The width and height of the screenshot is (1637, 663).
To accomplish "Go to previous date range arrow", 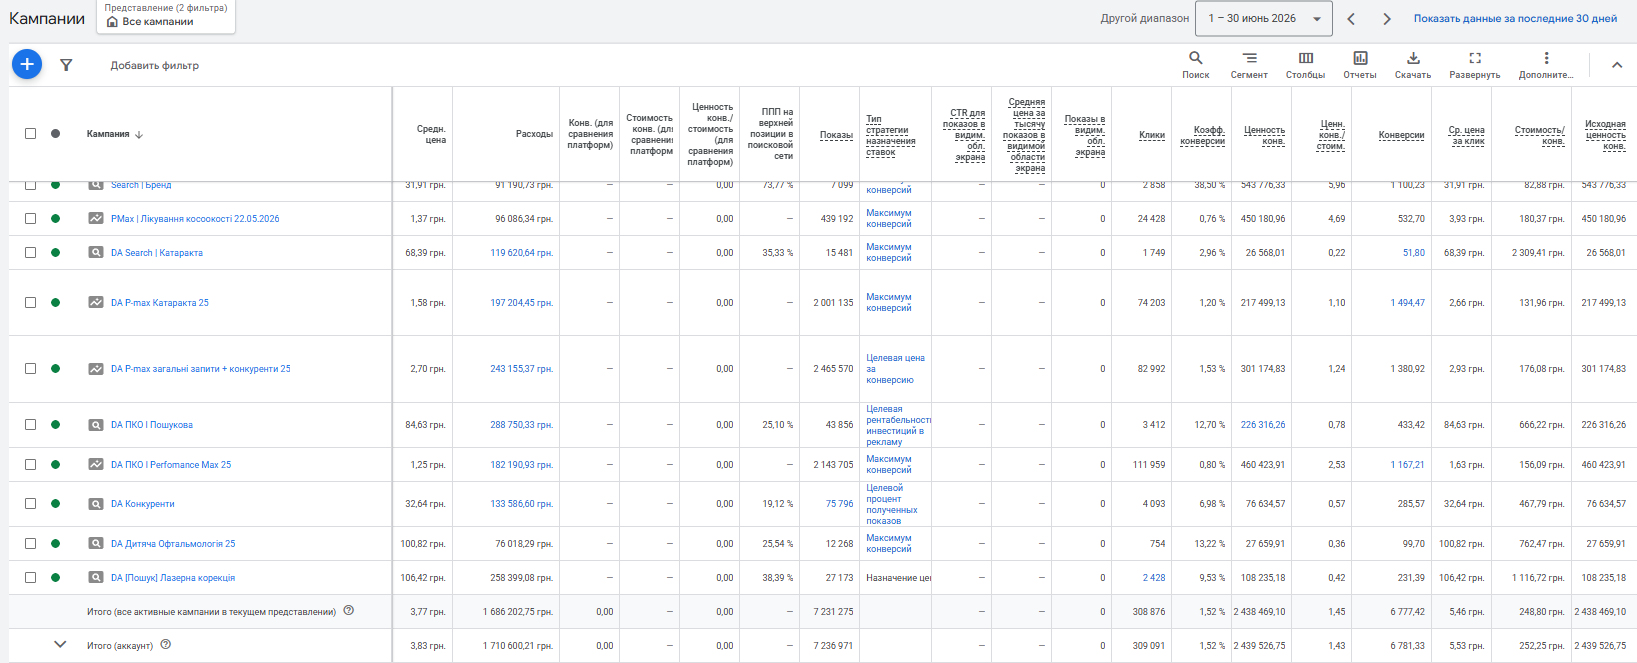I will pos(1351,18).
